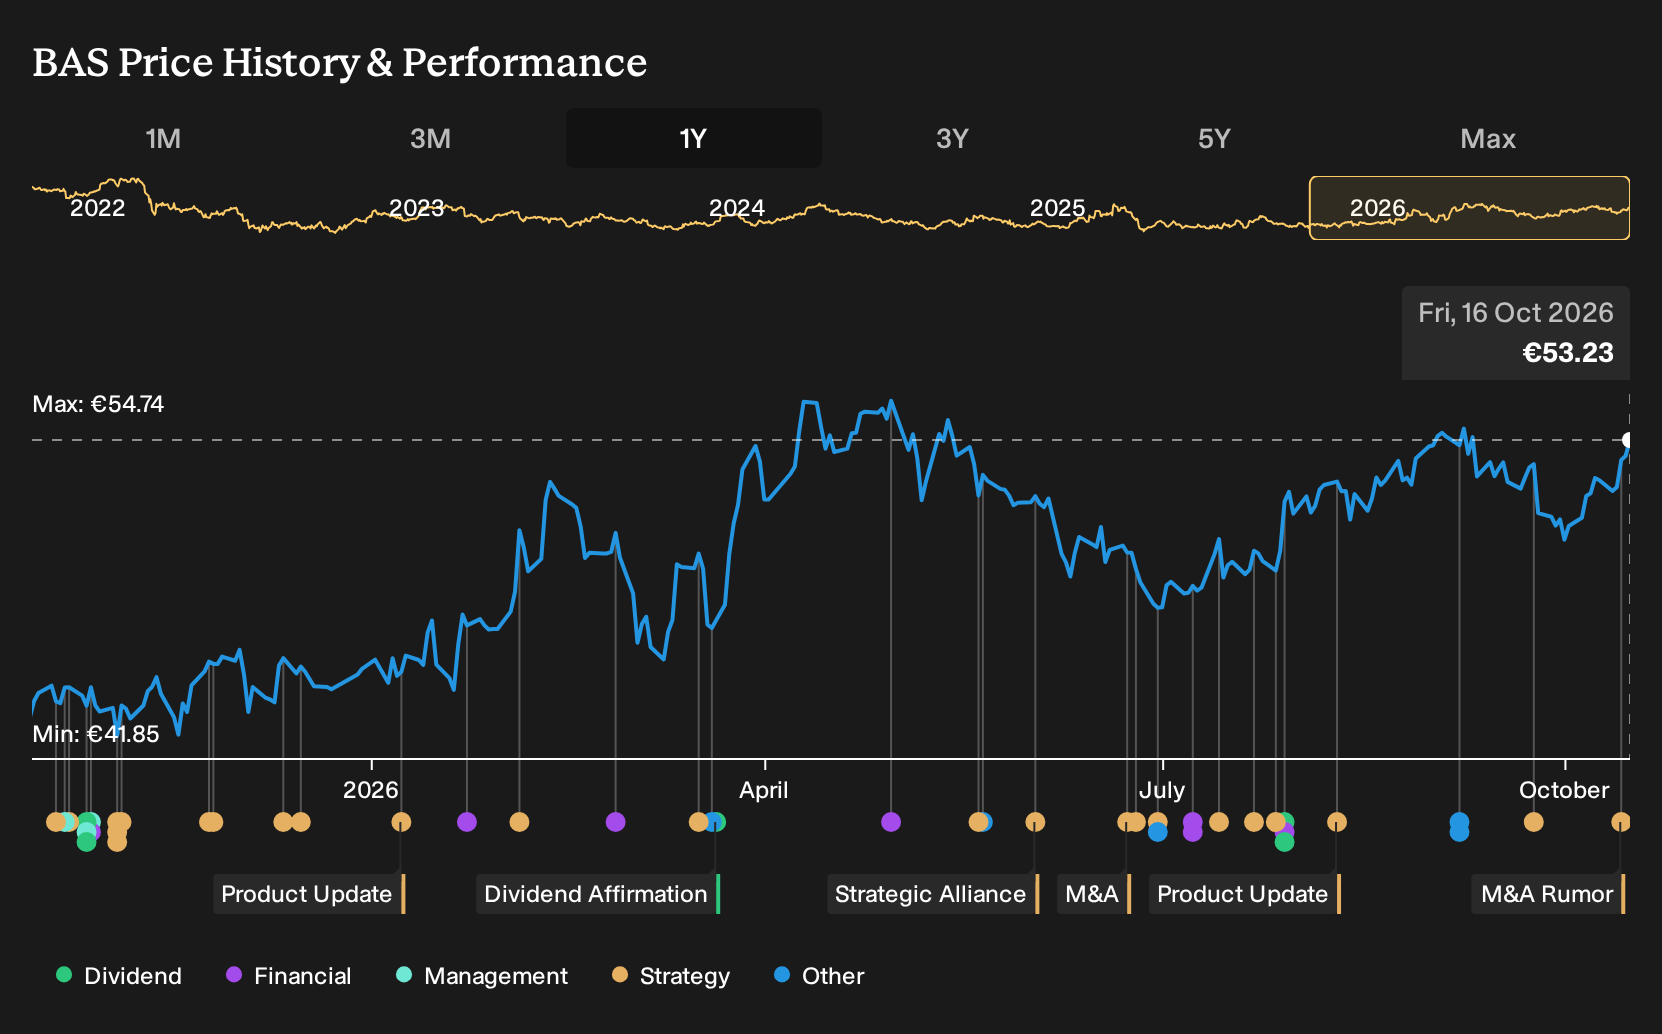Screen dimensions: 1662x1034
Task: Click the Fri, 16 Oct 2026 date
Action: [1516, 313]
